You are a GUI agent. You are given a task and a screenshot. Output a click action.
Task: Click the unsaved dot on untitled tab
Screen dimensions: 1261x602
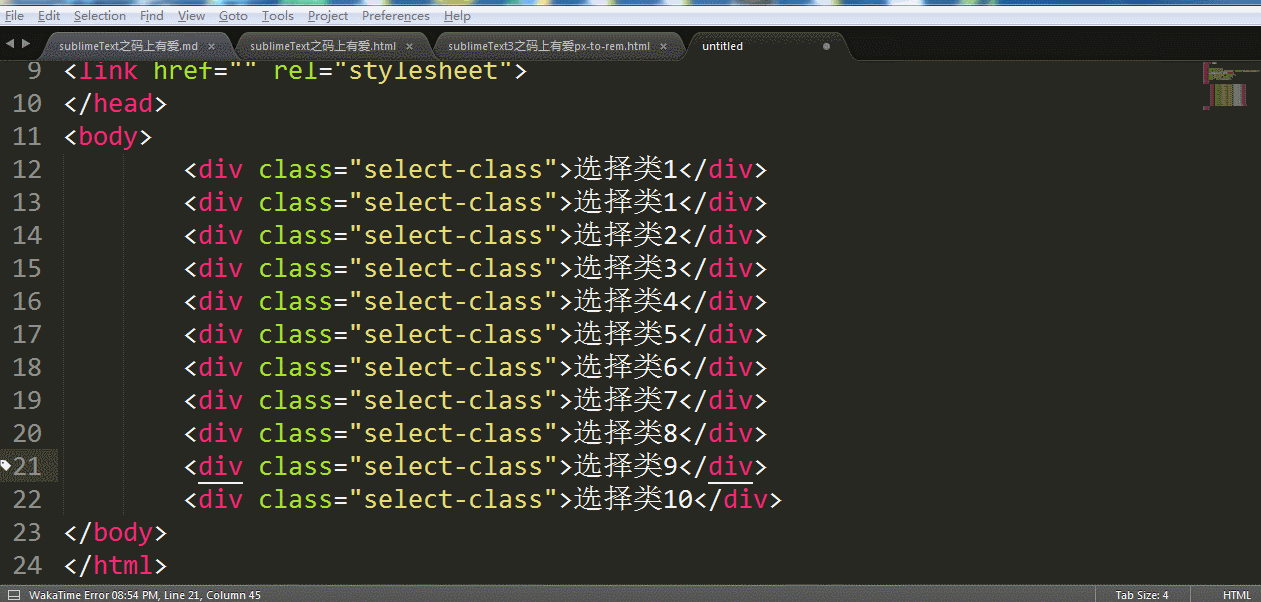pyautogui.click(x=826, y=46)
